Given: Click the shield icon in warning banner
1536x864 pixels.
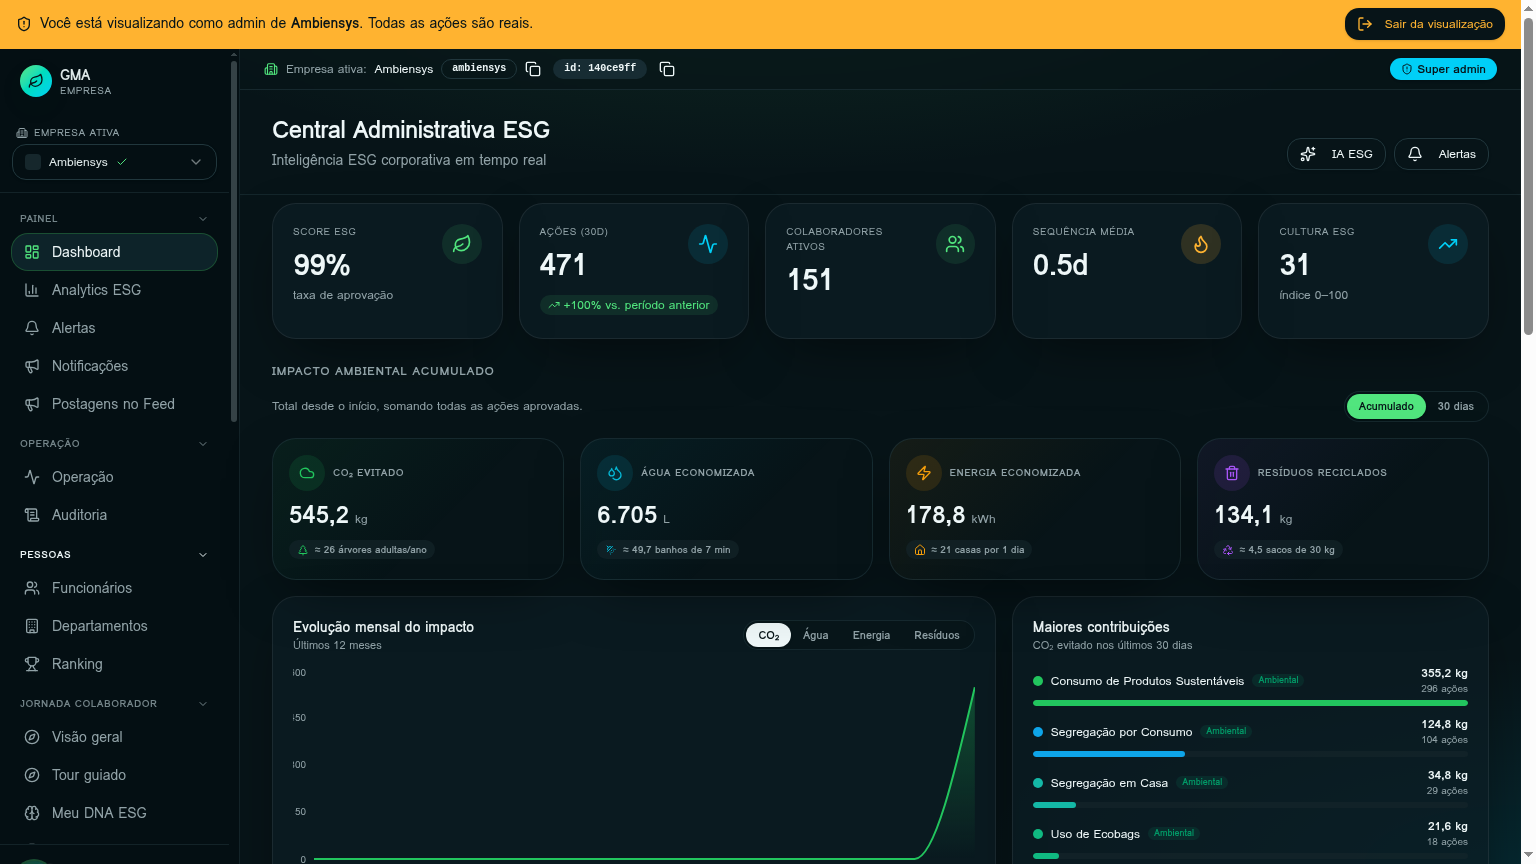Looking at the screenshot, I should coord(24,23).
